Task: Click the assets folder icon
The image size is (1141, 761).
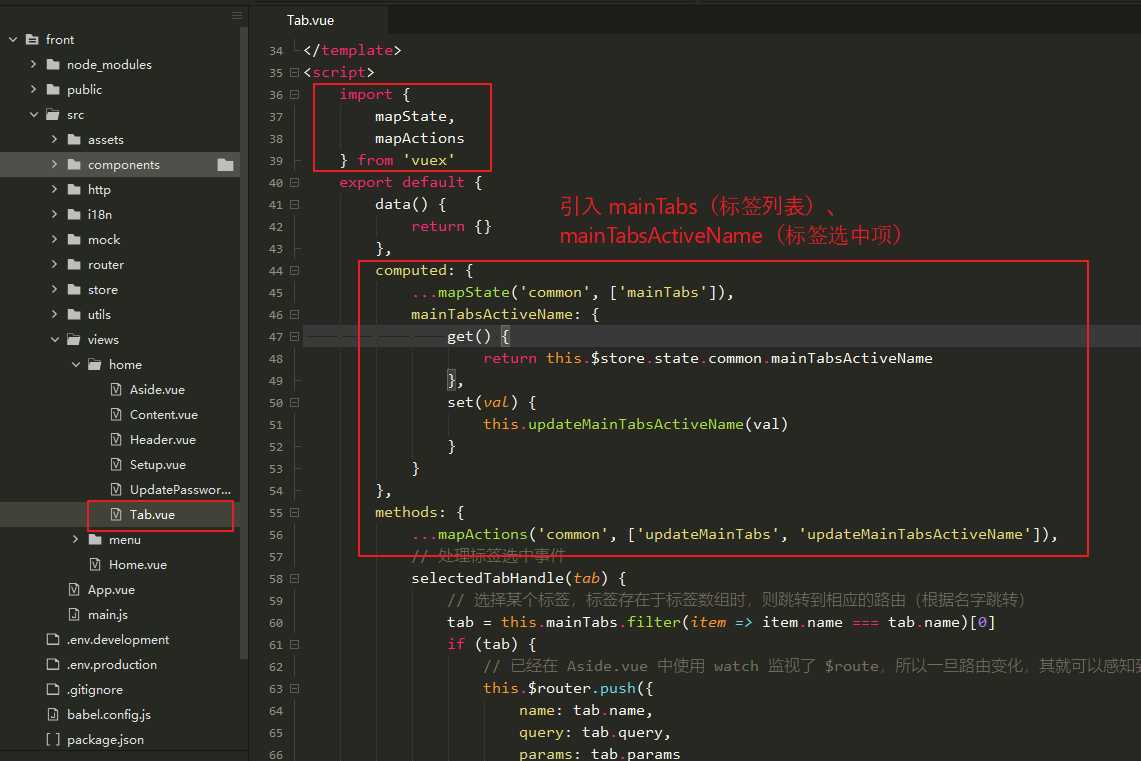Action: coord(74,139)
